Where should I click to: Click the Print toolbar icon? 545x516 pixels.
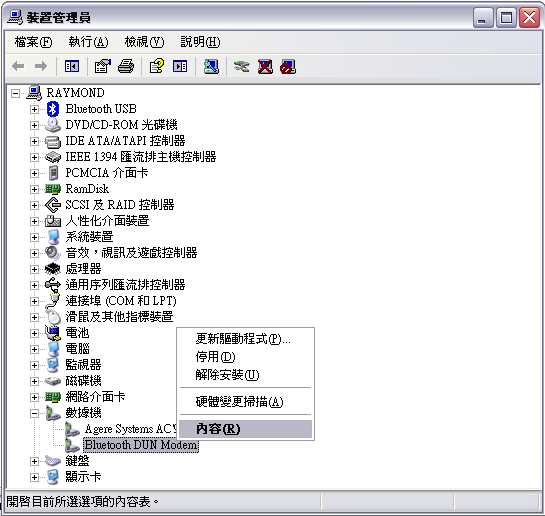(x=126, y=66)
